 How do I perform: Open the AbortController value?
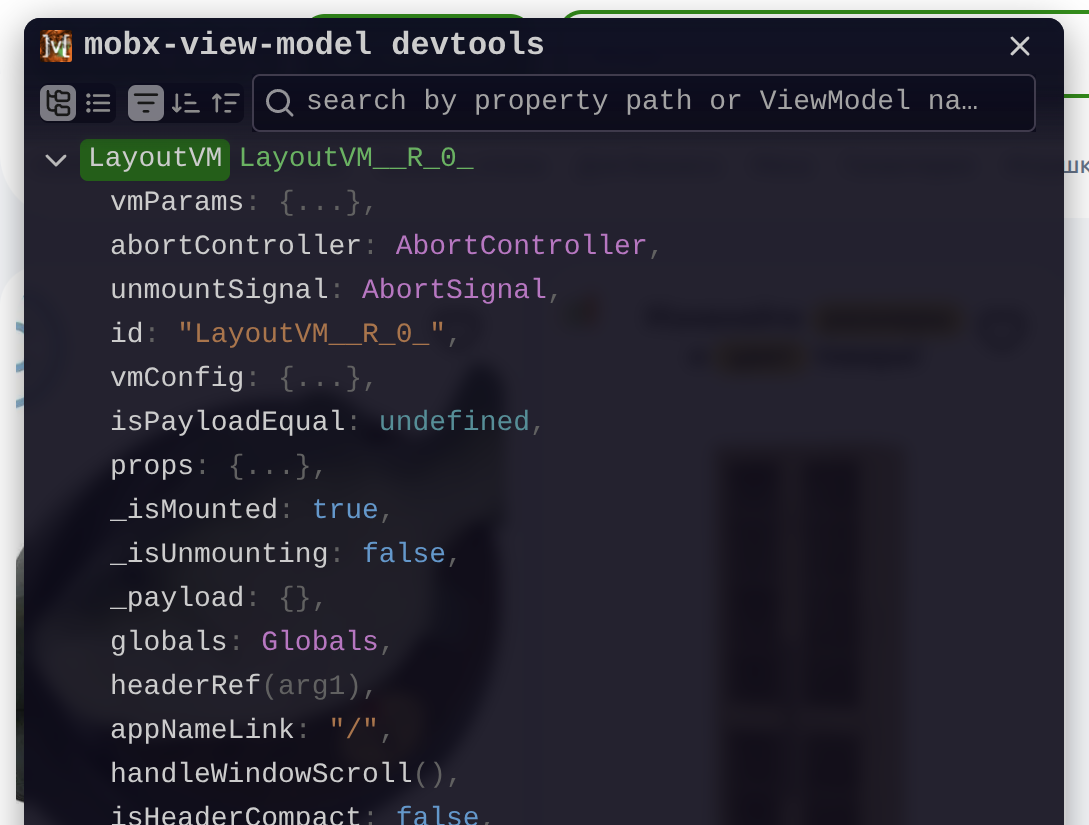(521, 246)
